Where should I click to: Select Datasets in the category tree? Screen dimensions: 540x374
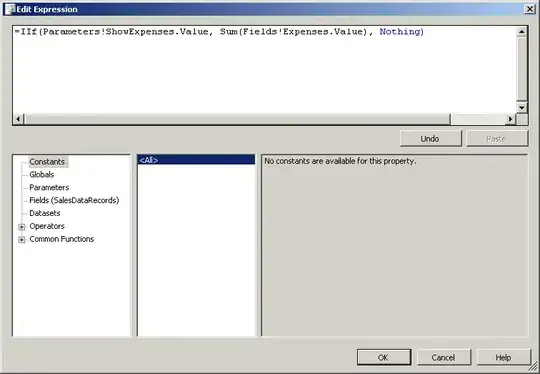[45, 213]
